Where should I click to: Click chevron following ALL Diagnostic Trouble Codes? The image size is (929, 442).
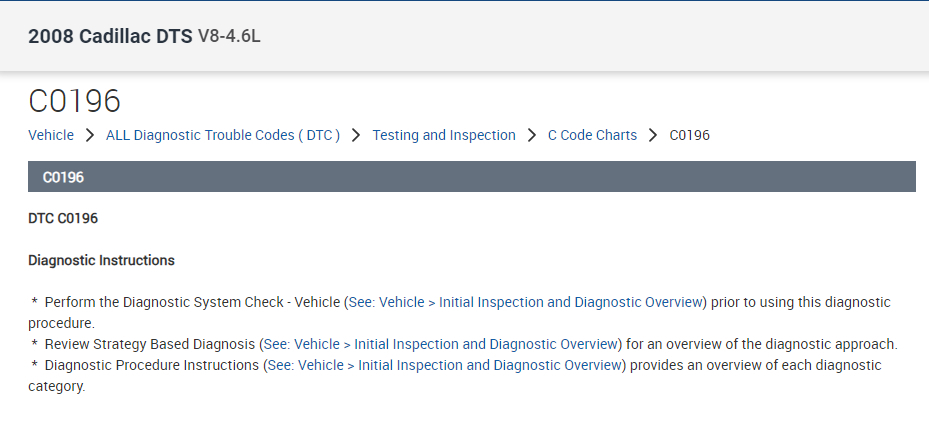(357, 135)
